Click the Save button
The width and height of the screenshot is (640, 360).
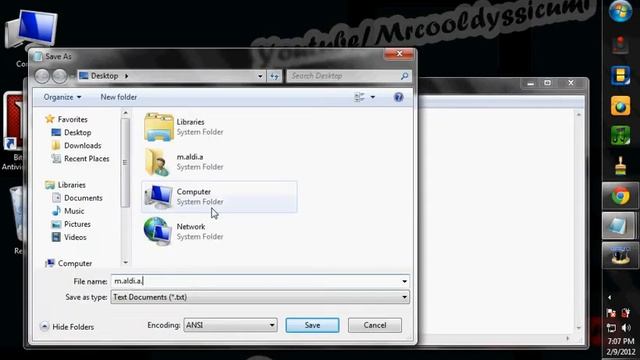[x=312, y=325]
